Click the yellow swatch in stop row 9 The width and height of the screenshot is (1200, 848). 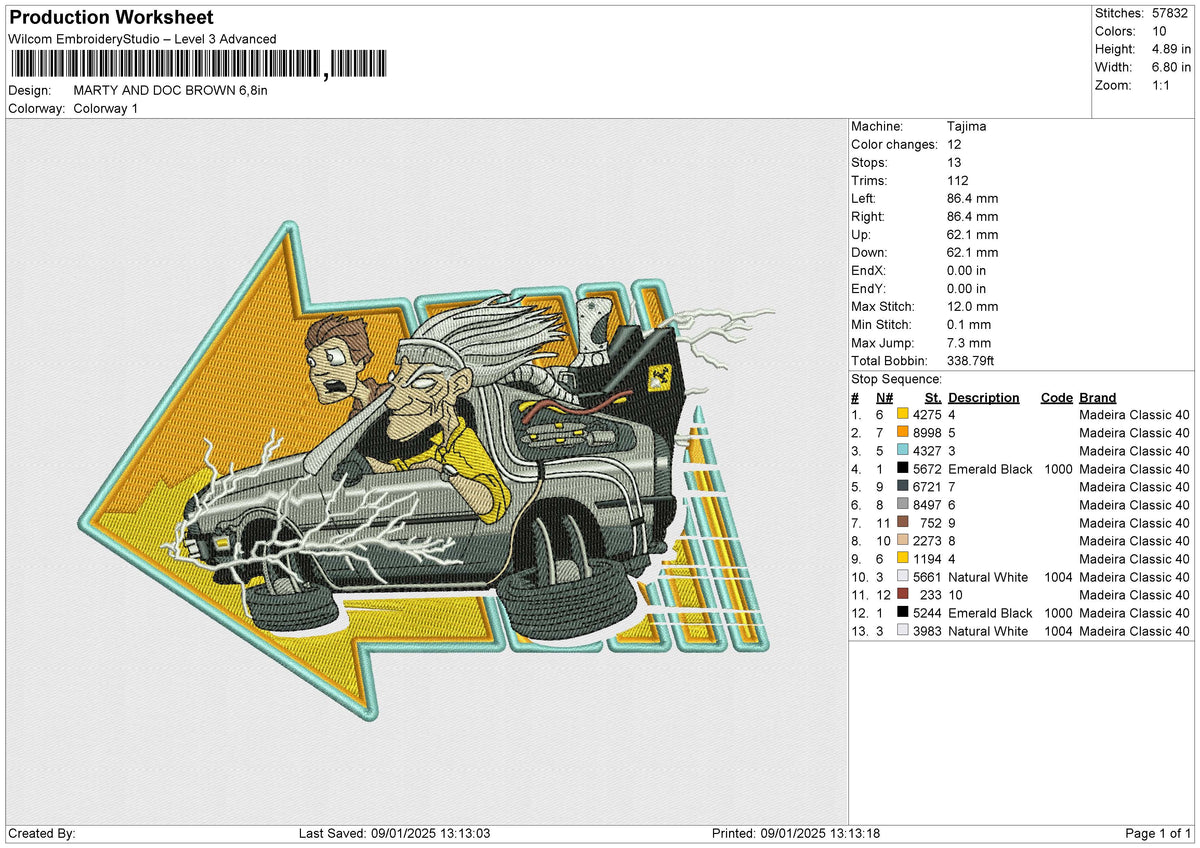pyautogui.click(x=902, y=559)
